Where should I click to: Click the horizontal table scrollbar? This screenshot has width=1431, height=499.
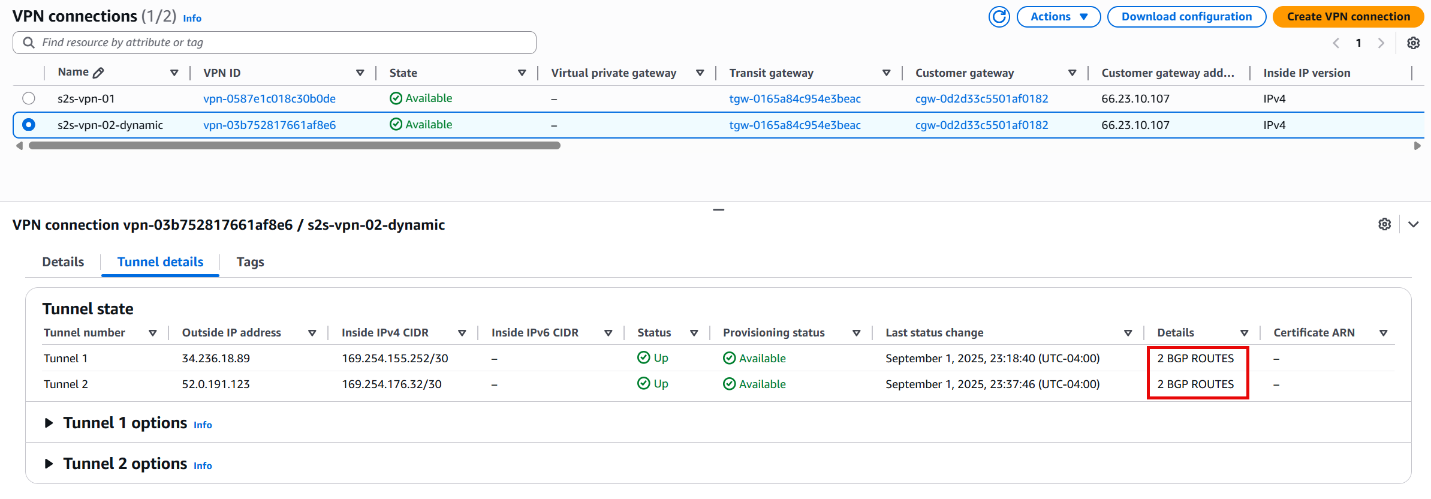click(x=295, y=145)
